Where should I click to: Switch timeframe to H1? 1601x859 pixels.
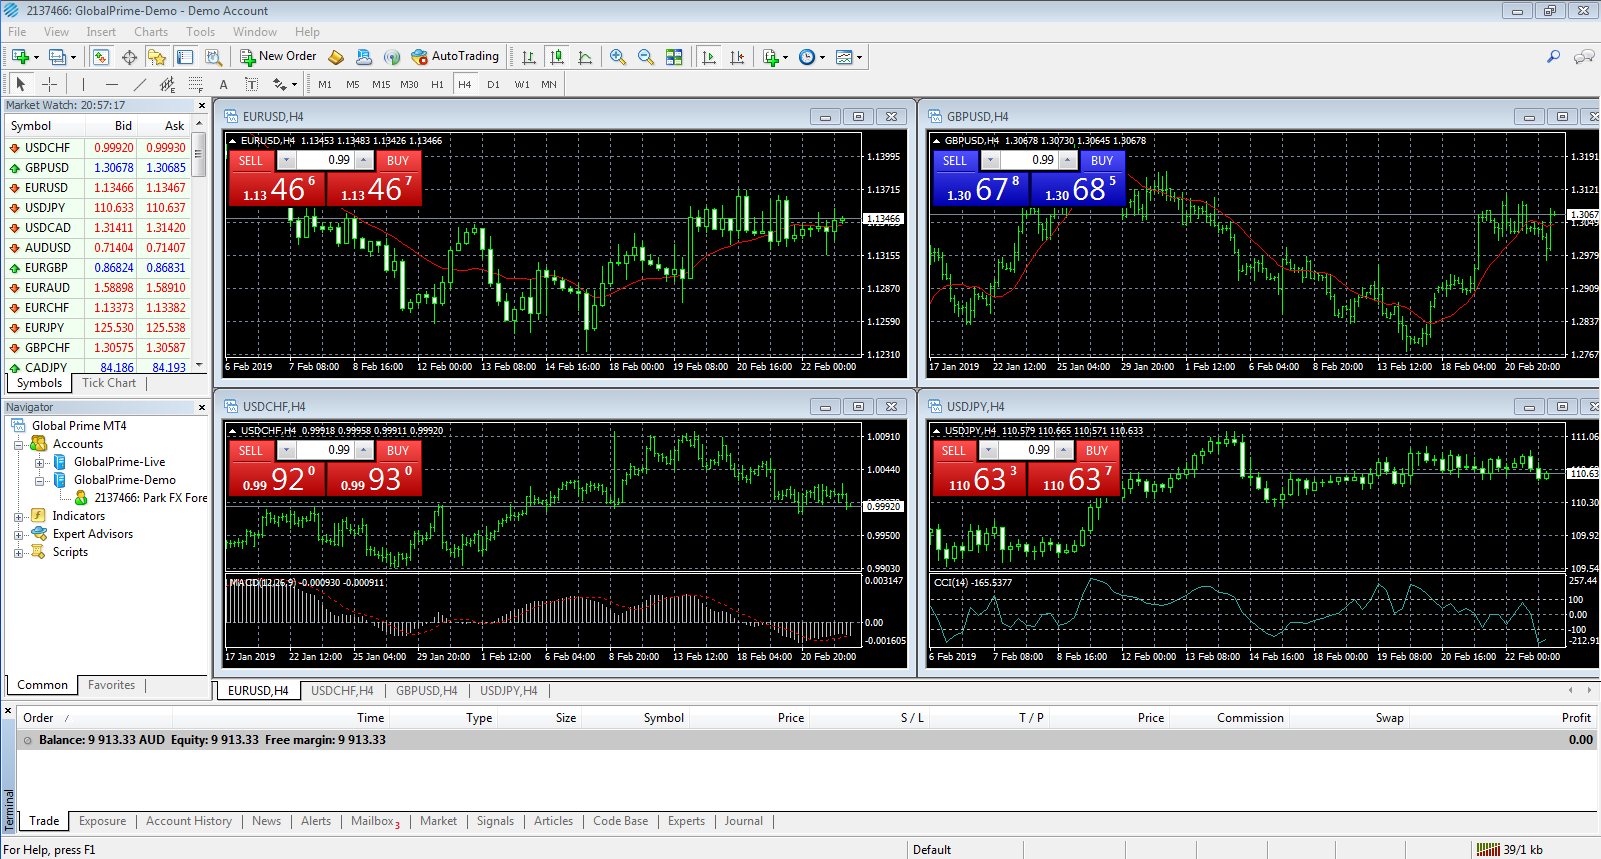tap(437, 84)
